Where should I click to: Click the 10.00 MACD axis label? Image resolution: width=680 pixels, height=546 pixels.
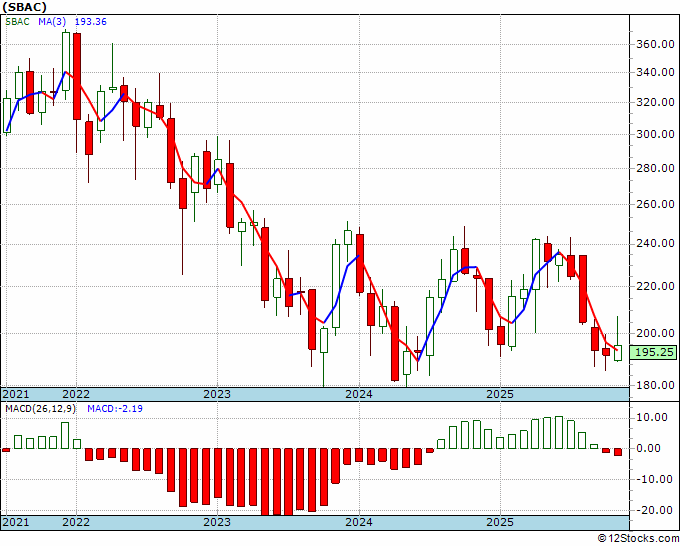(654, 418)
